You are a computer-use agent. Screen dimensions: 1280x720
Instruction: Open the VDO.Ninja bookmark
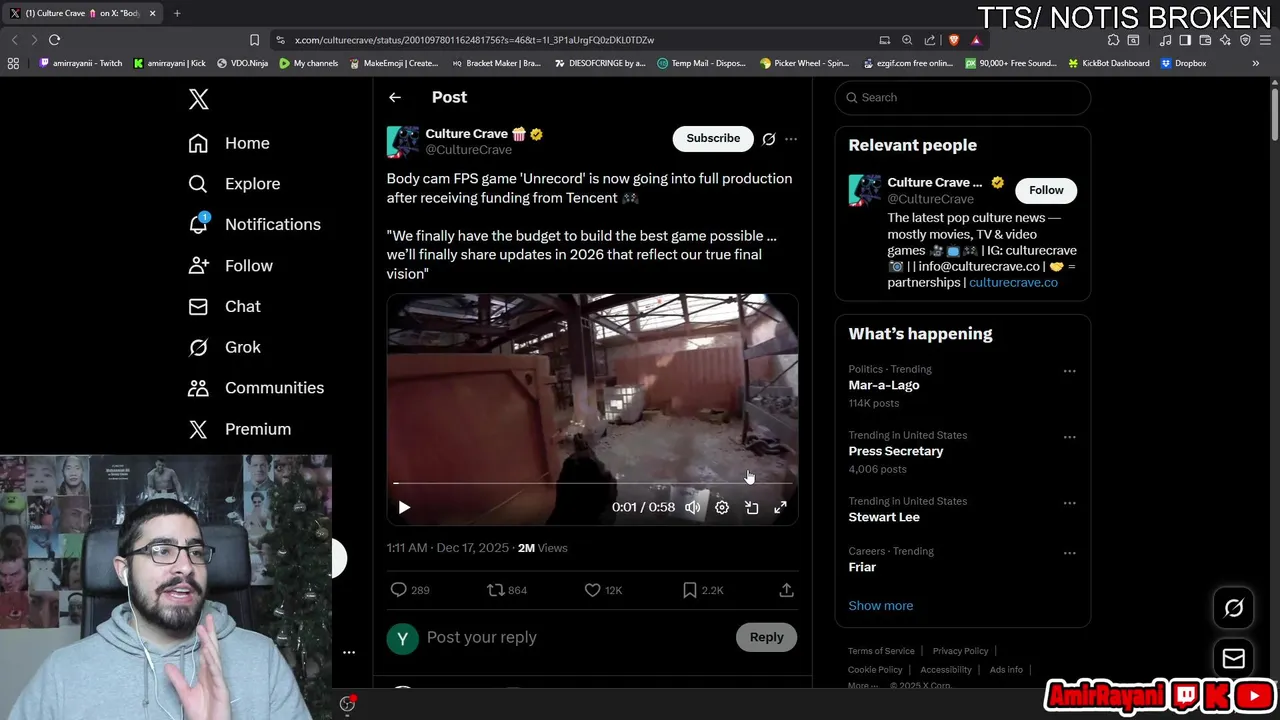242,63
